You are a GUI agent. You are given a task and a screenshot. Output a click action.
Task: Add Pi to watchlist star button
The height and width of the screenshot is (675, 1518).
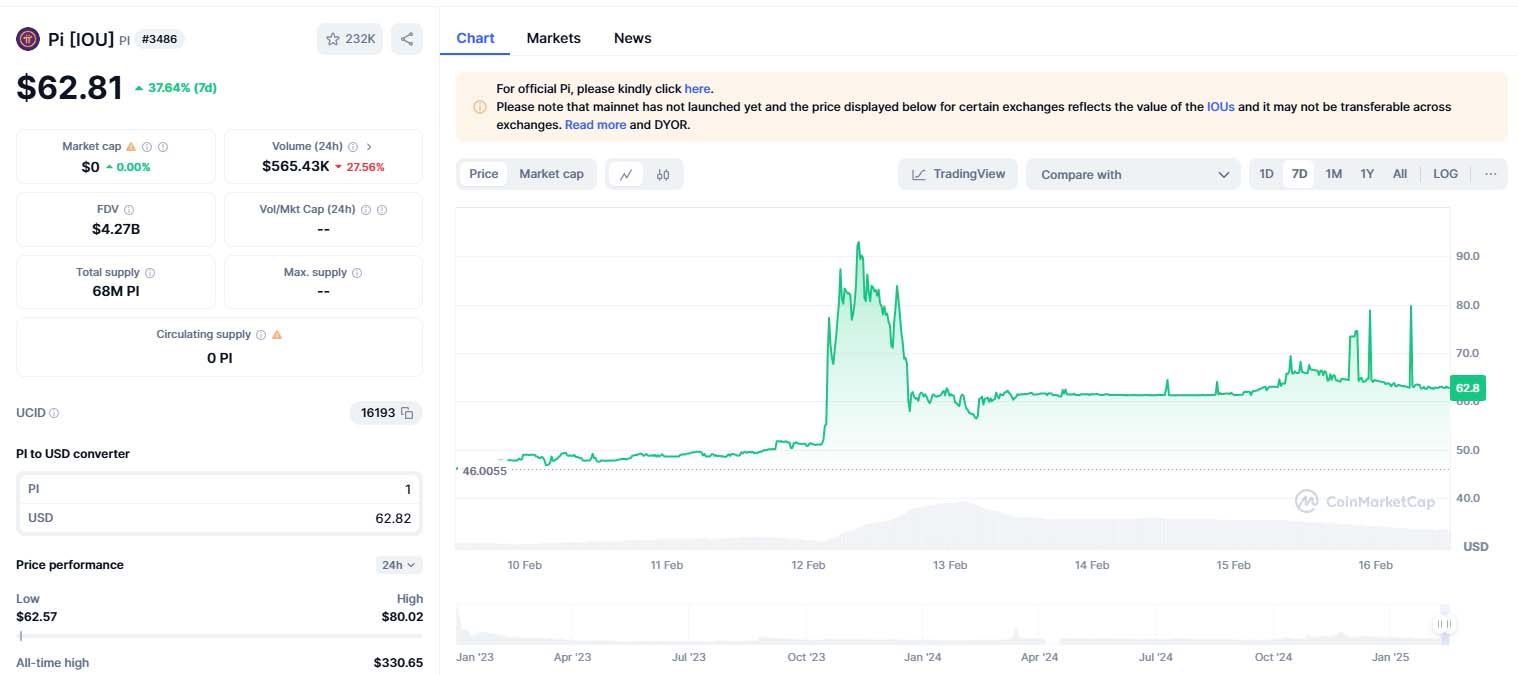(350, 39)
